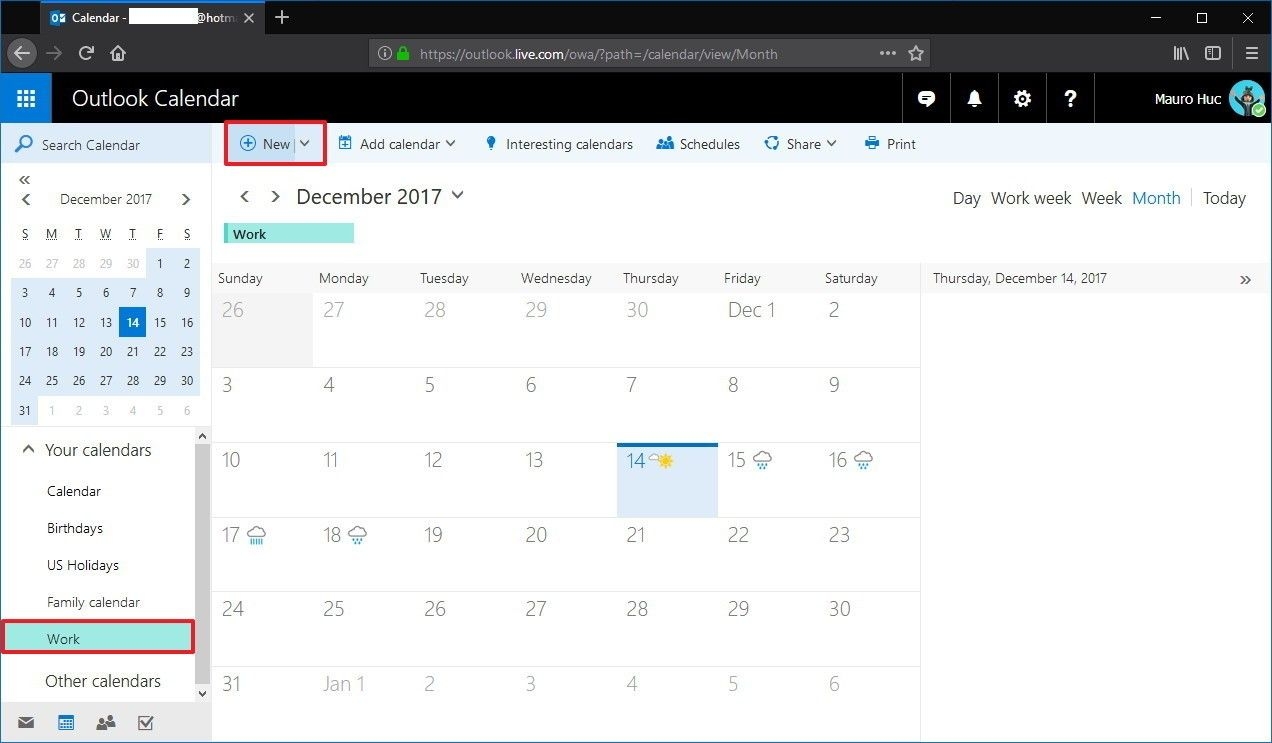This screenshot has width=1272, height=743.
Task: Open Firefox library icon
Action: click(1182, 53)
